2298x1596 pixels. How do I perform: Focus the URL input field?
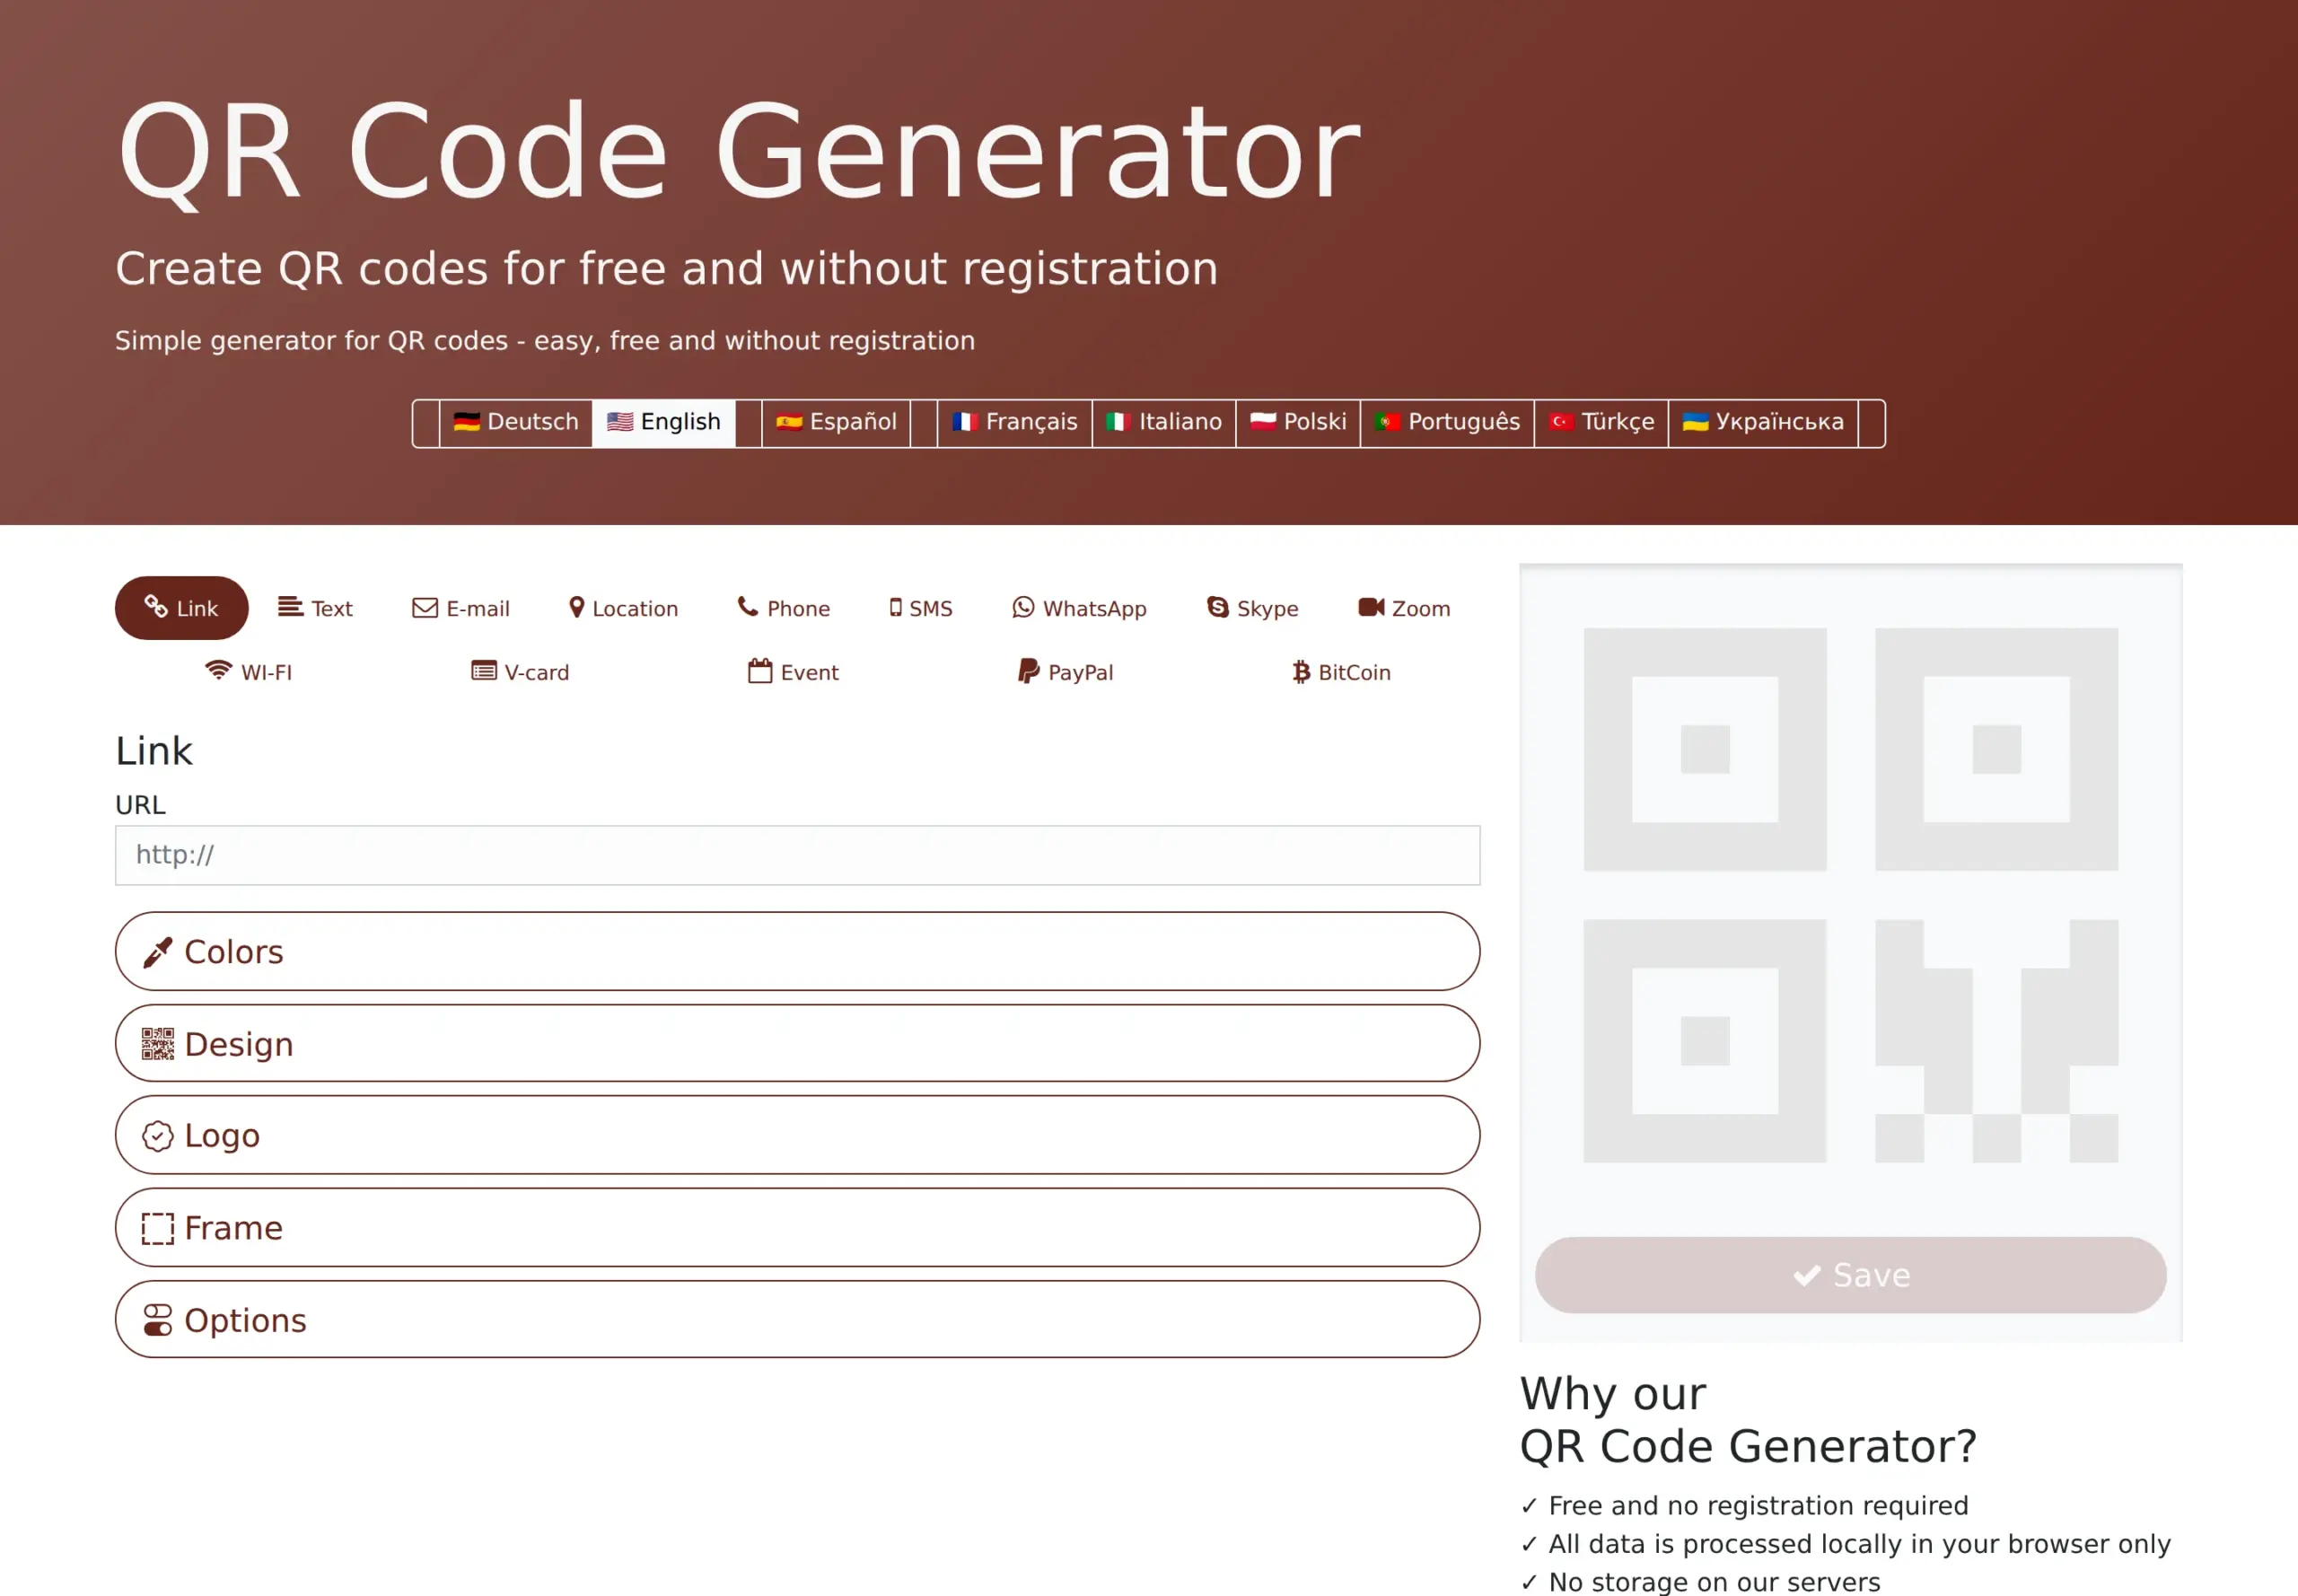click(797, 855)
